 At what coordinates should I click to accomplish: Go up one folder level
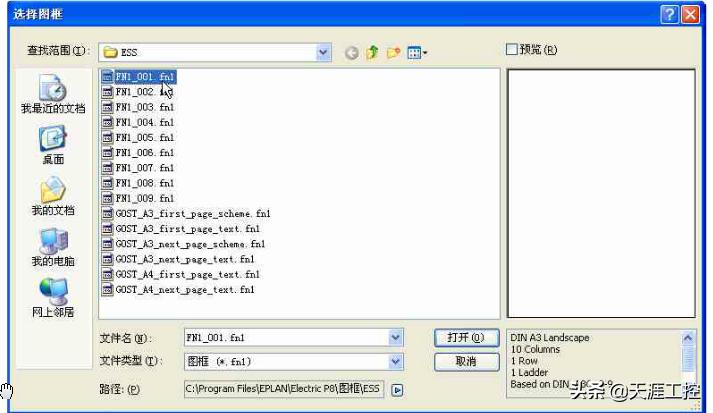(x=372, y=52)
